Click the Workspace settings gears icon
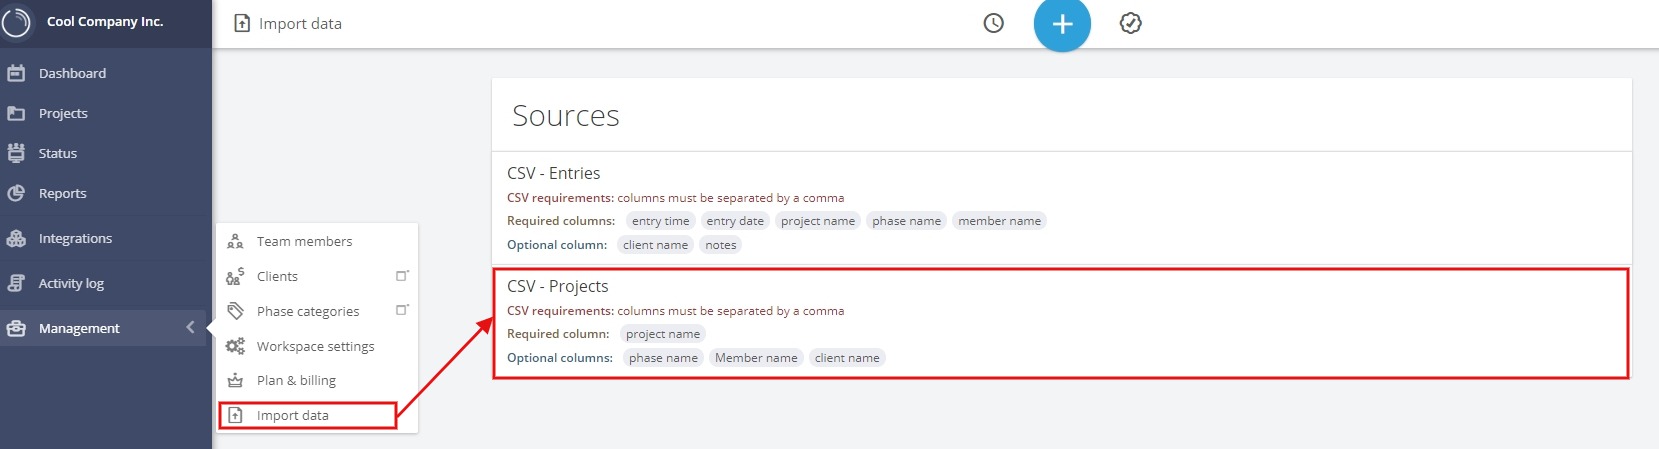This screenshot has width=1659, height=449. pos(235,346)
